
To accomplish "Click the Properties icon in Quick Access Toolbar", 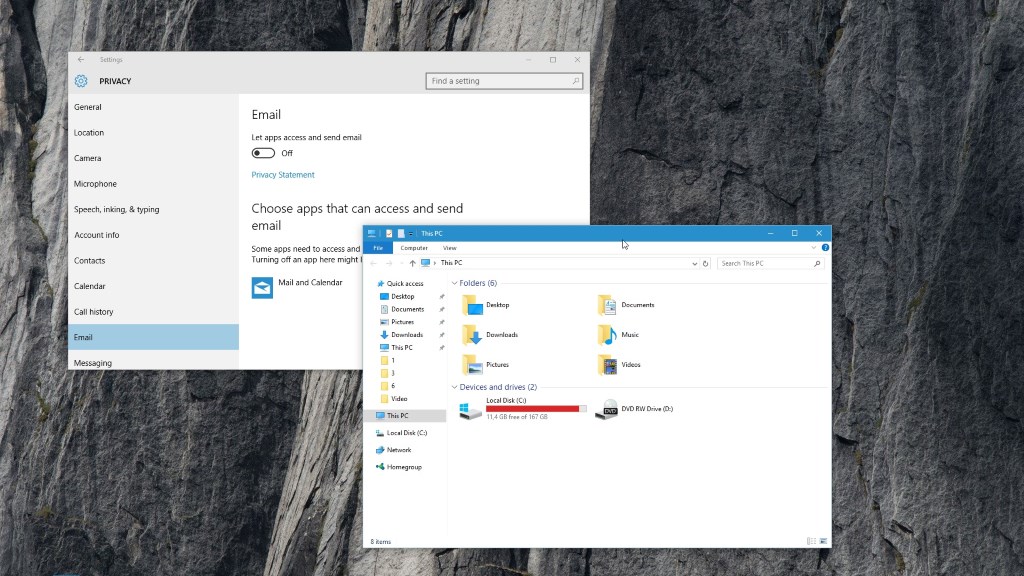I will point(389,233).
